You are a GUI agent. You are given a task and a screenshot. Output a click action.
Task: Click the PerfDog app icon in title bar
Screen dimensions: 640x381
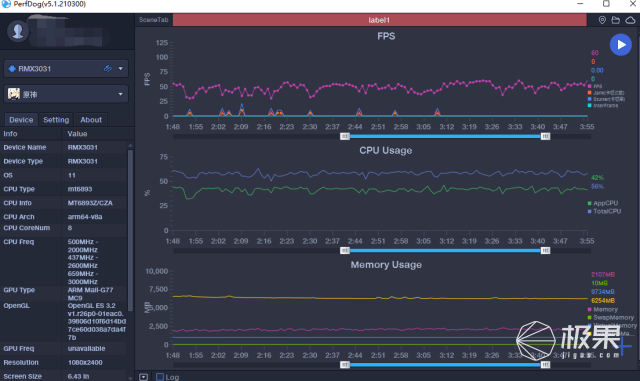[x=6, y=4]
